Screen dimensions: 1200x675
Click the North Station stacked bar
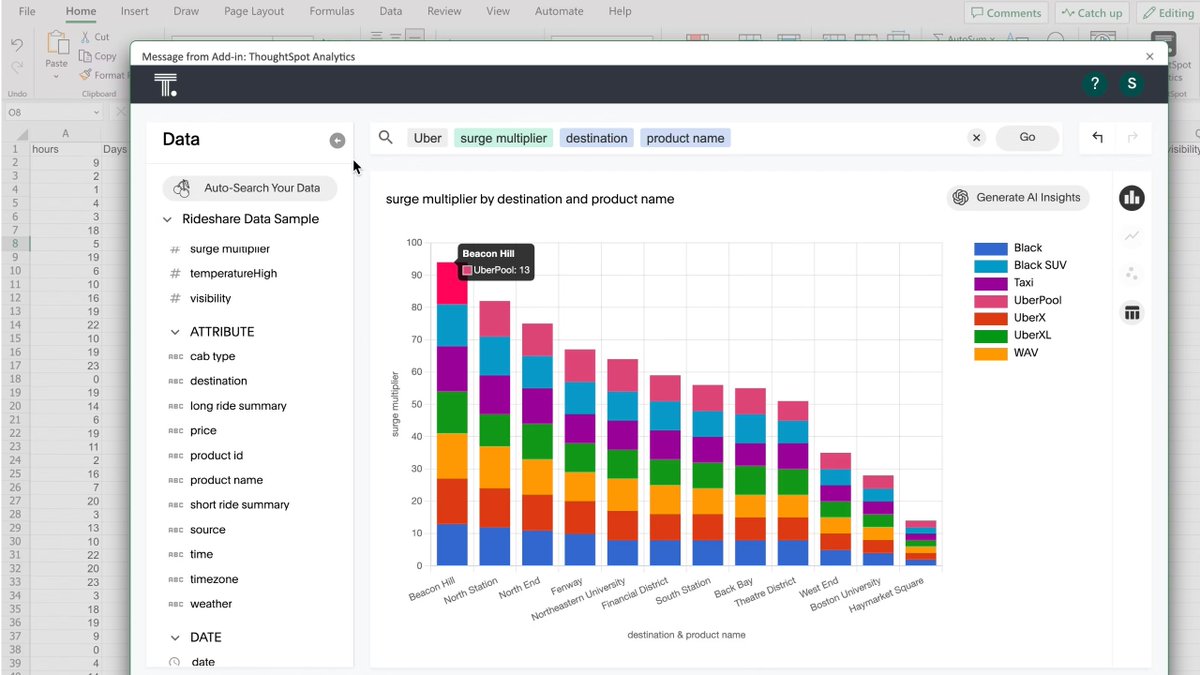pos(494,433)
